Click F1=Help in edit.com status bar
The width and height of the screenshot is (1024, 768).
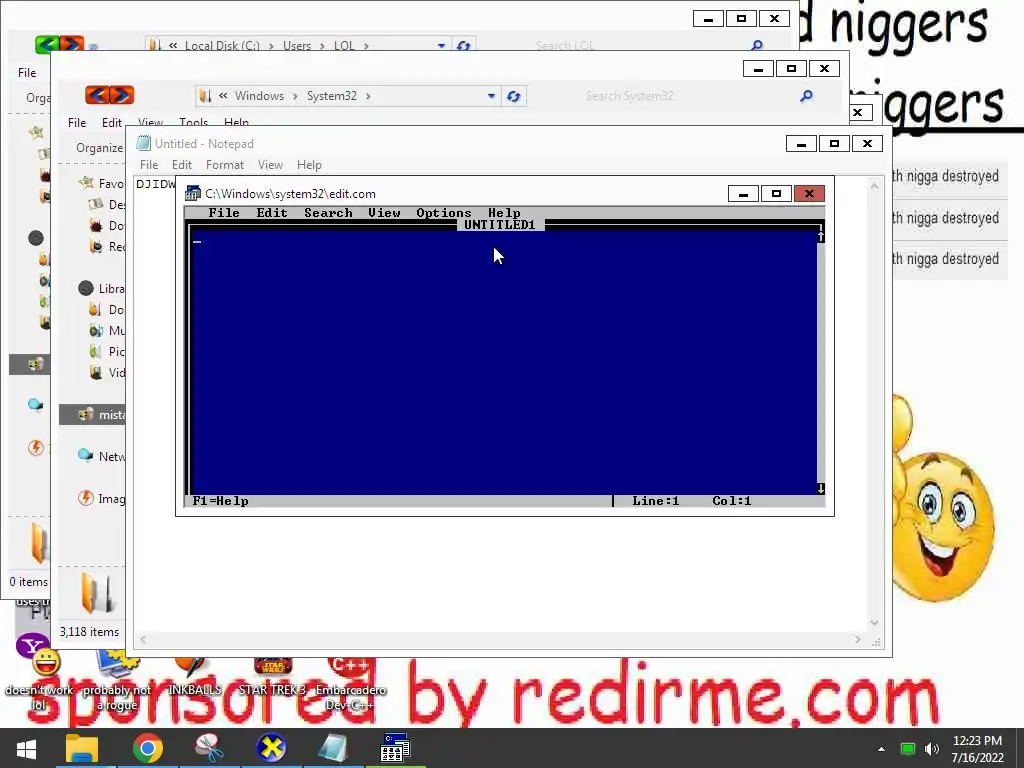[220, 501]
